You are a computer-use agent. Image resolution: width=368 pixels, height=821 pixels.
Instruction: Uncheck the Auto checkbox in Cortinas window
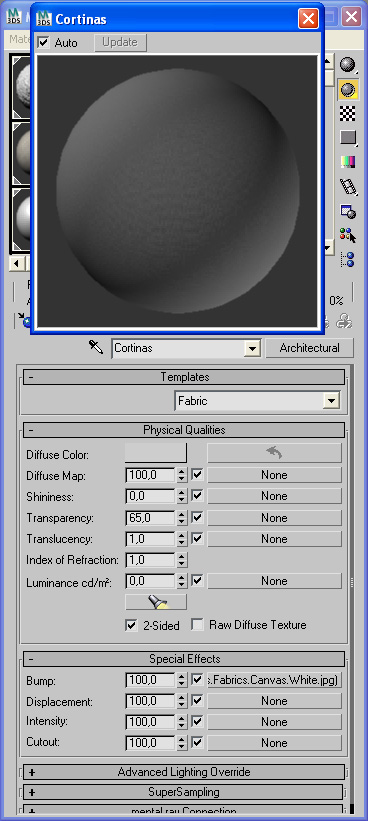tap(44, 42)
